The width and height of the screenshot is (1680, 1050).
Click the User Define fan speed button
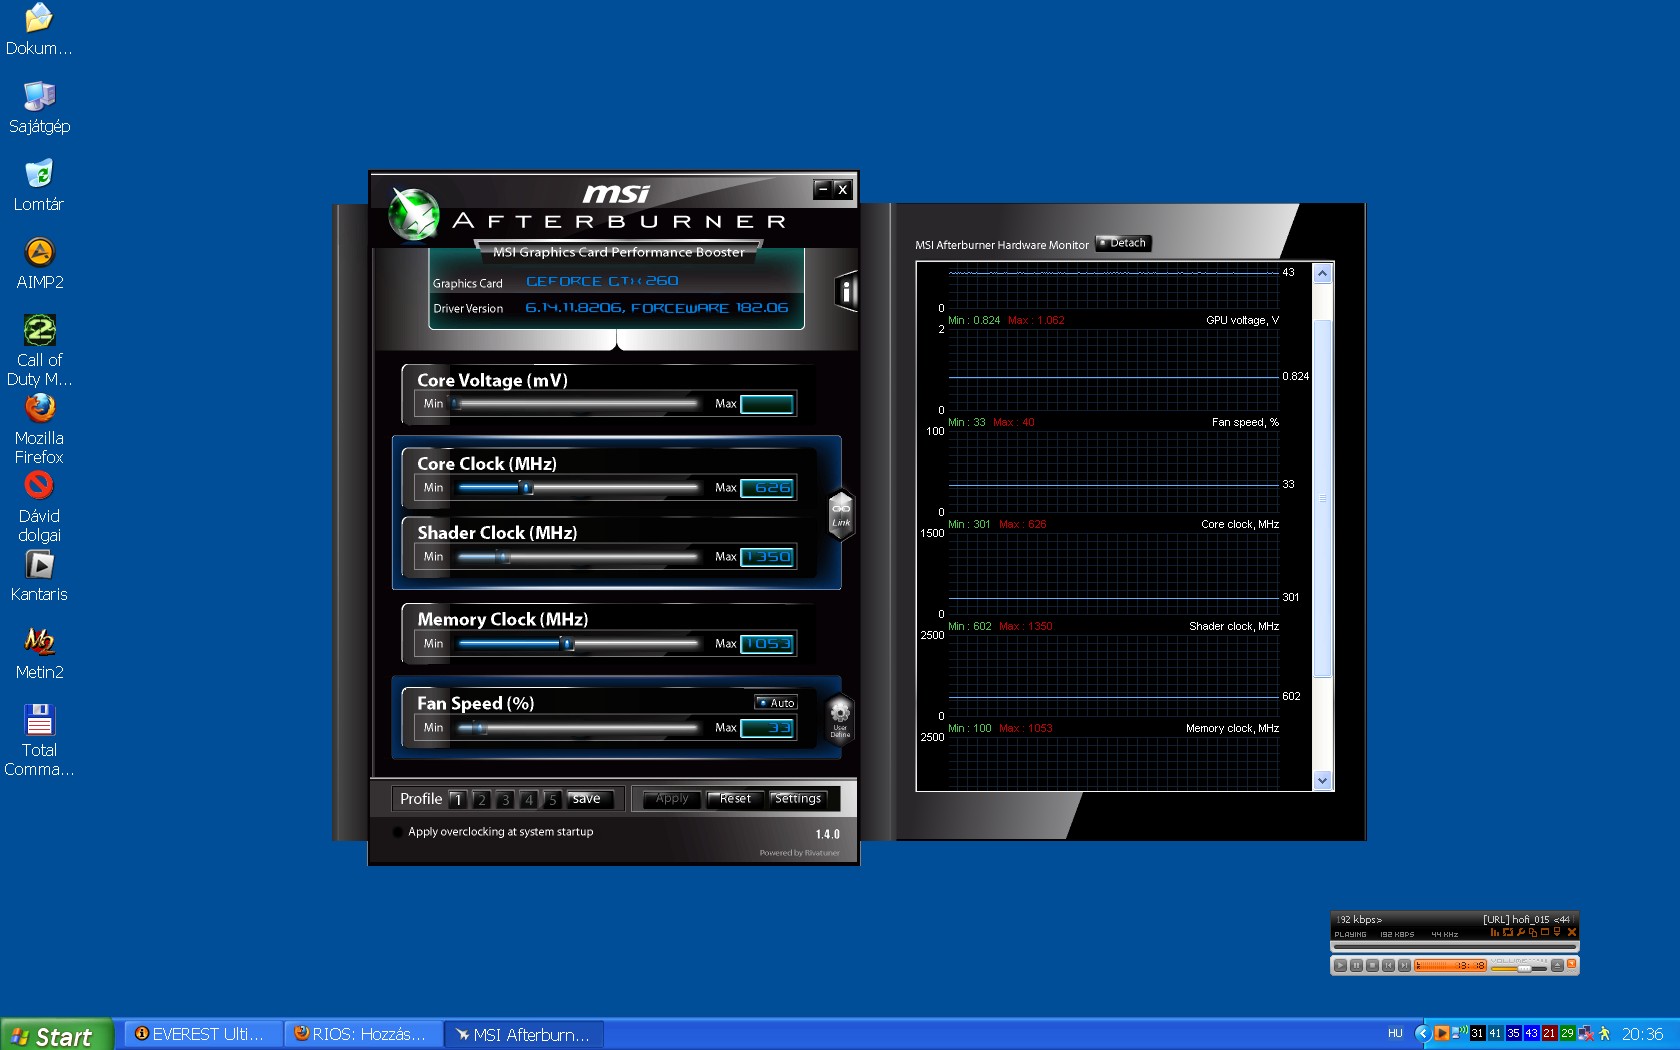(840, 717)
